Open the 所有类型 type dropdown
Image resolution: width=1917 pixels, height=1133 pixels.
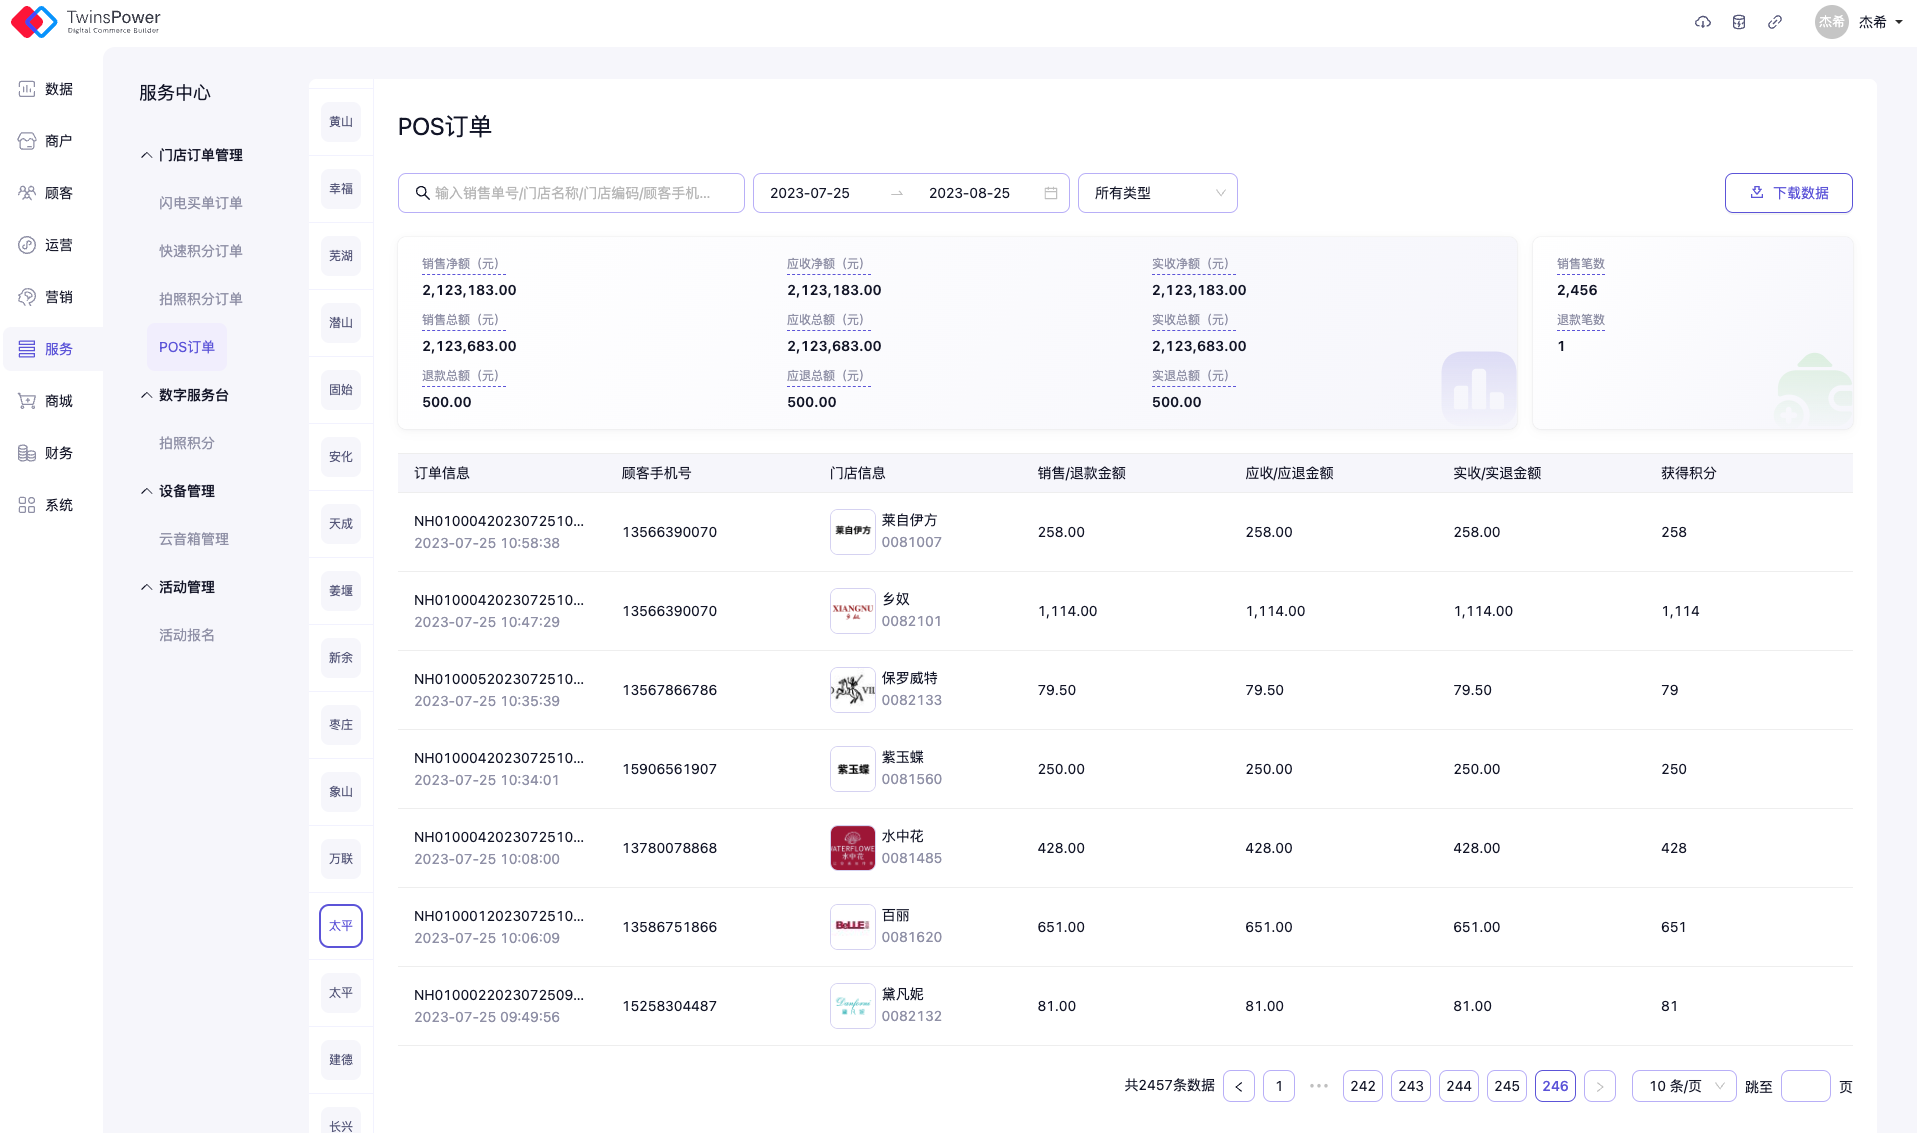click(1157, 193)
